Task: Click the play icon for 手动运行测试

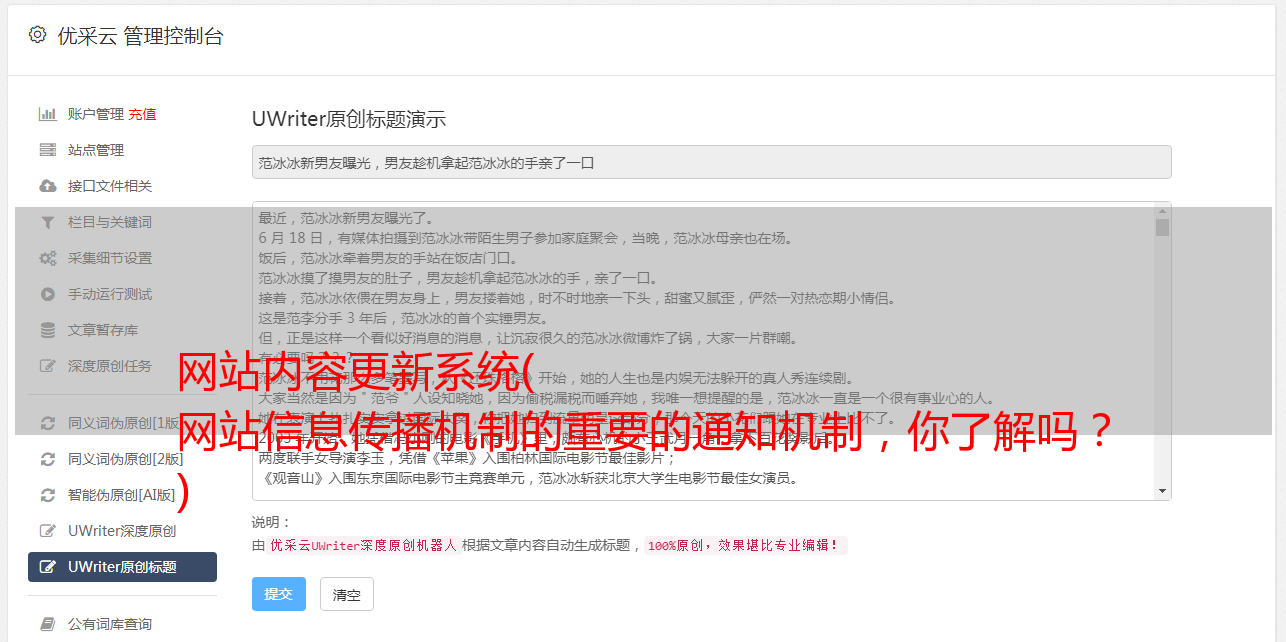Action: (x=47, y=294)
